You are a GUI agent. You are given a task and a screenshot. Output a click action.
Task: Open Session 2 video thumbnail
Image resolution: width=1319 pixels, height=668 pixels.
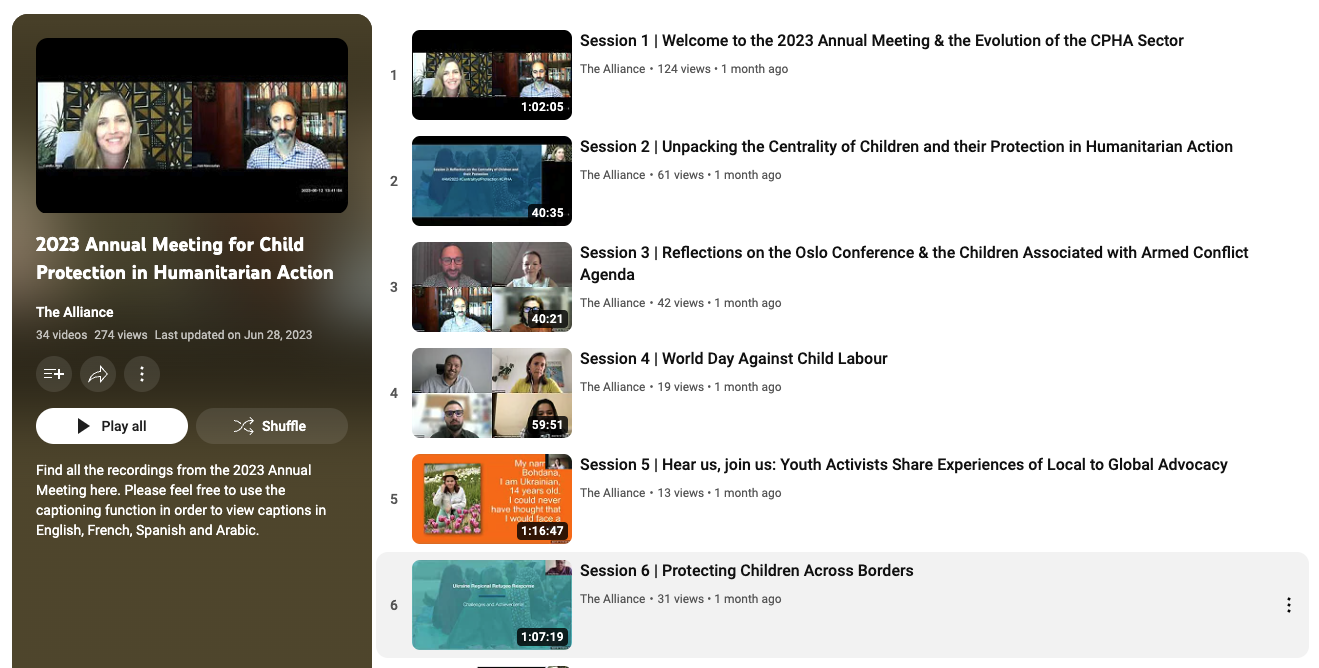[491, 181]
